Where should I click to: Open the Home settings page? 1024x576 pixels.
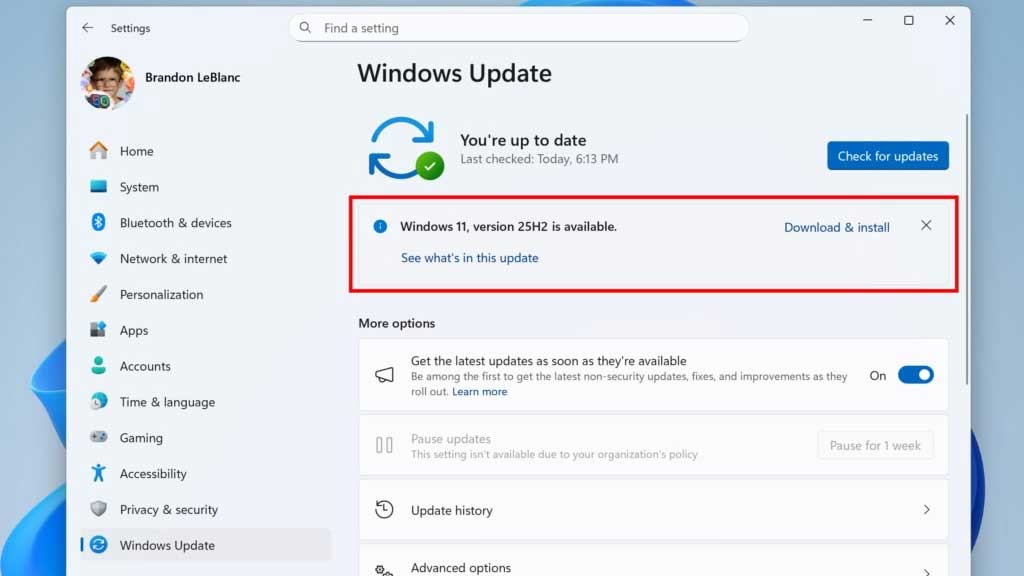(136, 152)
